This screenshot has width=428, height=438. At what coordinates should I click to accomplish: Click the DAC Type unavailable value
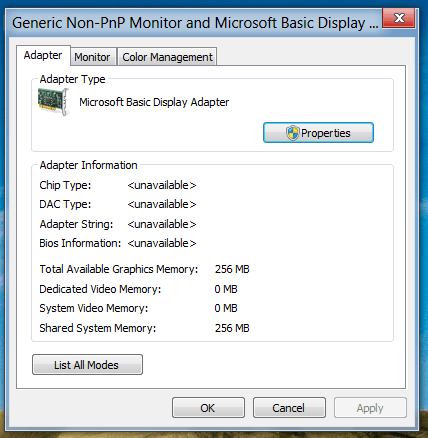(x=162, y=204)
